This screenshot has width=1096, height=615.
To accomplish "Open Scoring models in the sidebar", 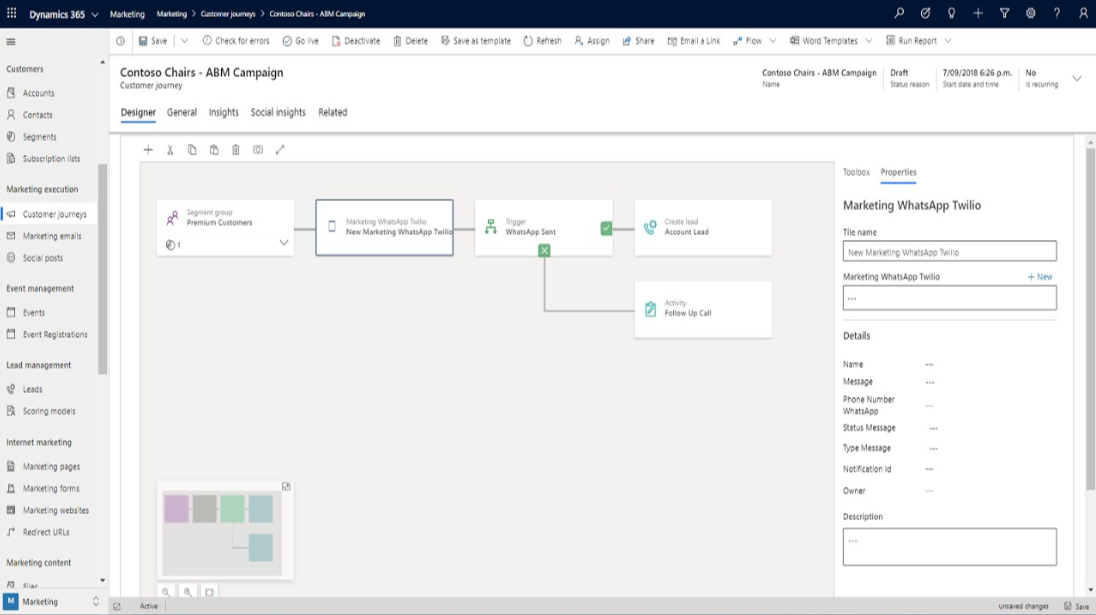I will pos(49,412).
